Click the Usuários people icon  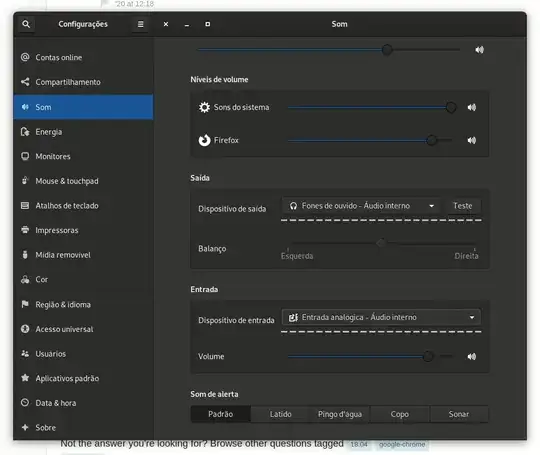point(25,354)
